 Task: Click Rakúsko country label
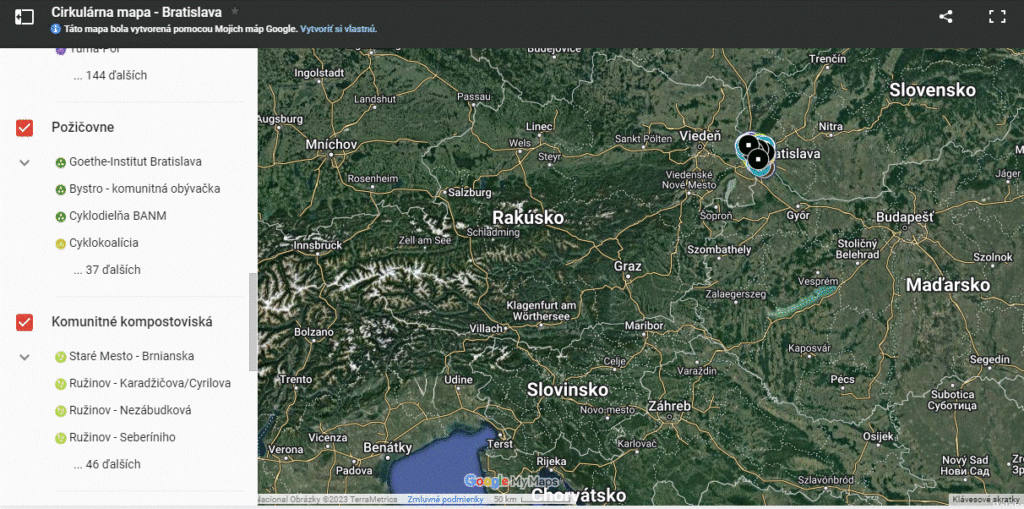[x=528, y=218]
